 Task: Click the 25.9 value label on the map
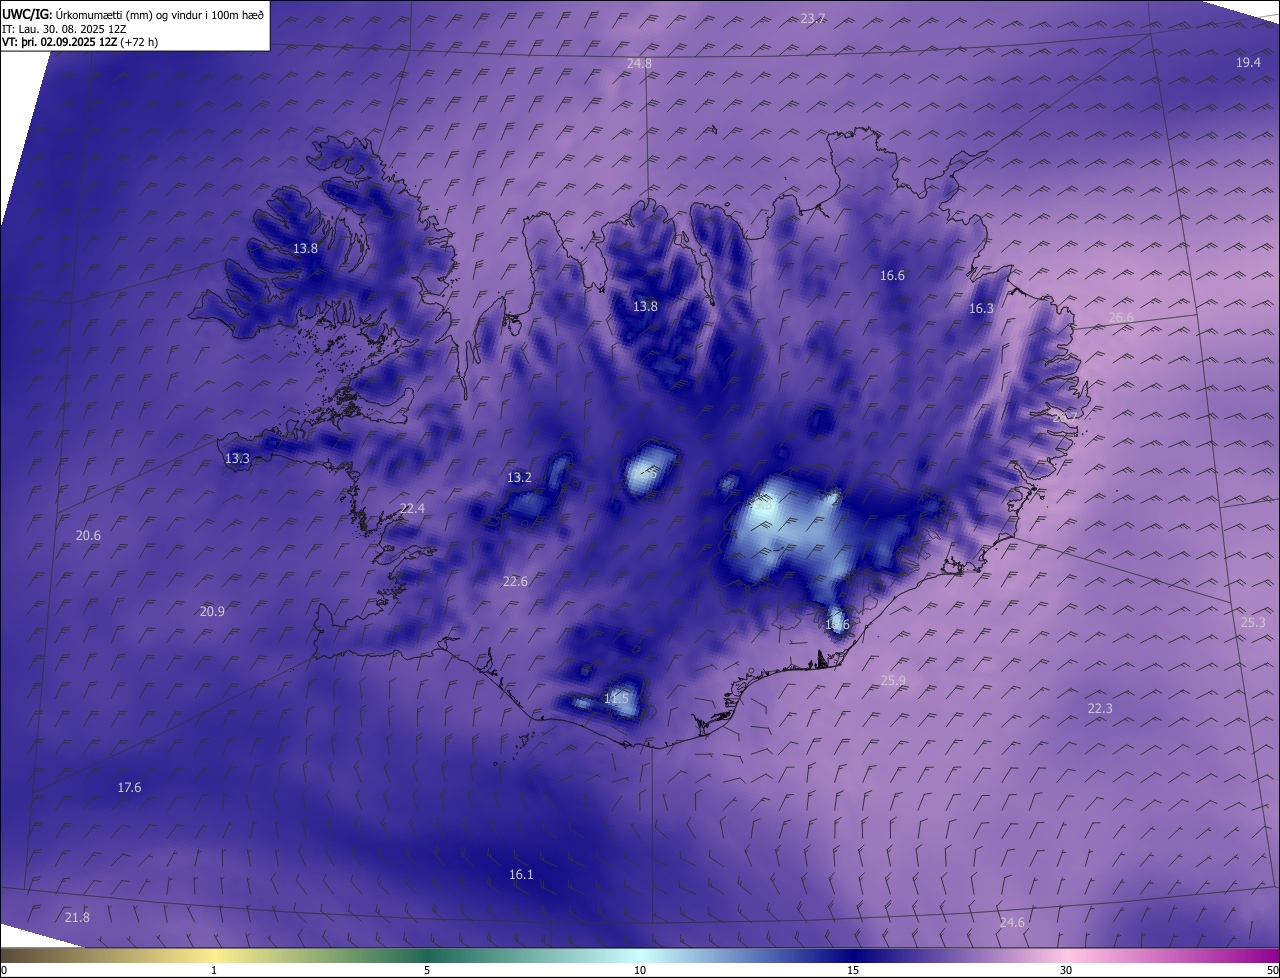[893, 681]
